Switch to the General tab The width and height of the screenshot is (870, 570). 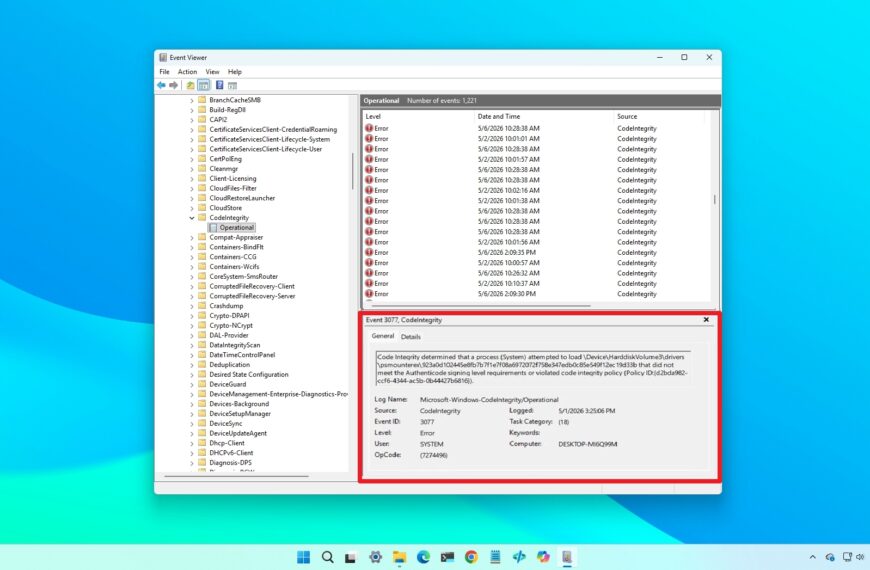coord(383,336)
